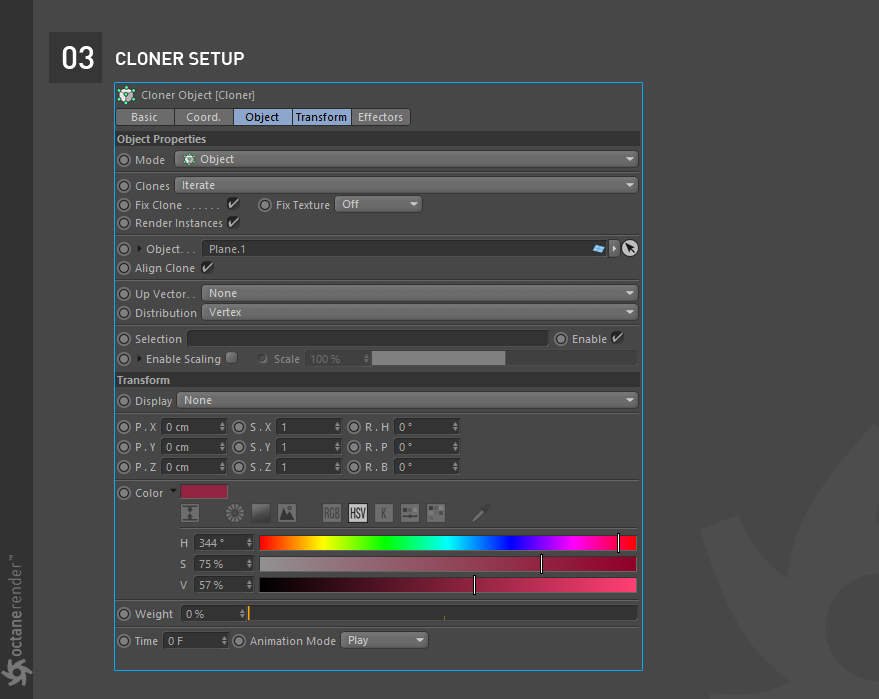
Task: Open the Up Vector dropdown showing None
Action: [x=420, y=293]
